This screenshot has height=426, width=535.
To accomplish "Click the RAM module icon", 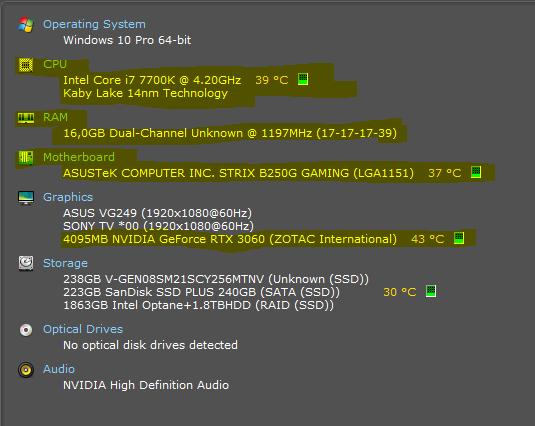I will 26,118.
